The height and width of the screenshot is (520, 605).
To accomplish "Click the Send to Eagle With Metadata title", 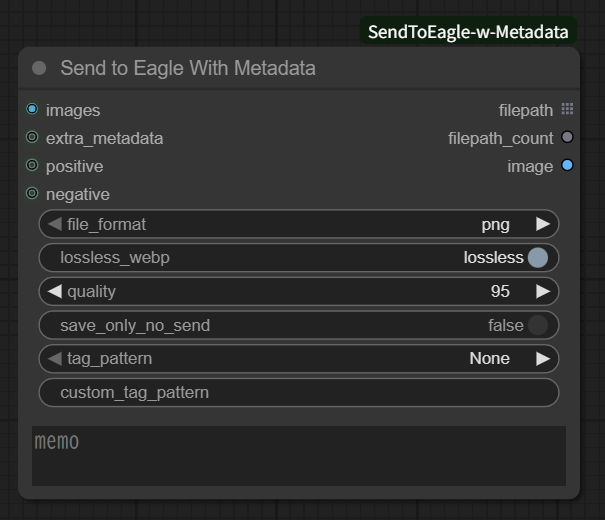I will tap(188, 68).
